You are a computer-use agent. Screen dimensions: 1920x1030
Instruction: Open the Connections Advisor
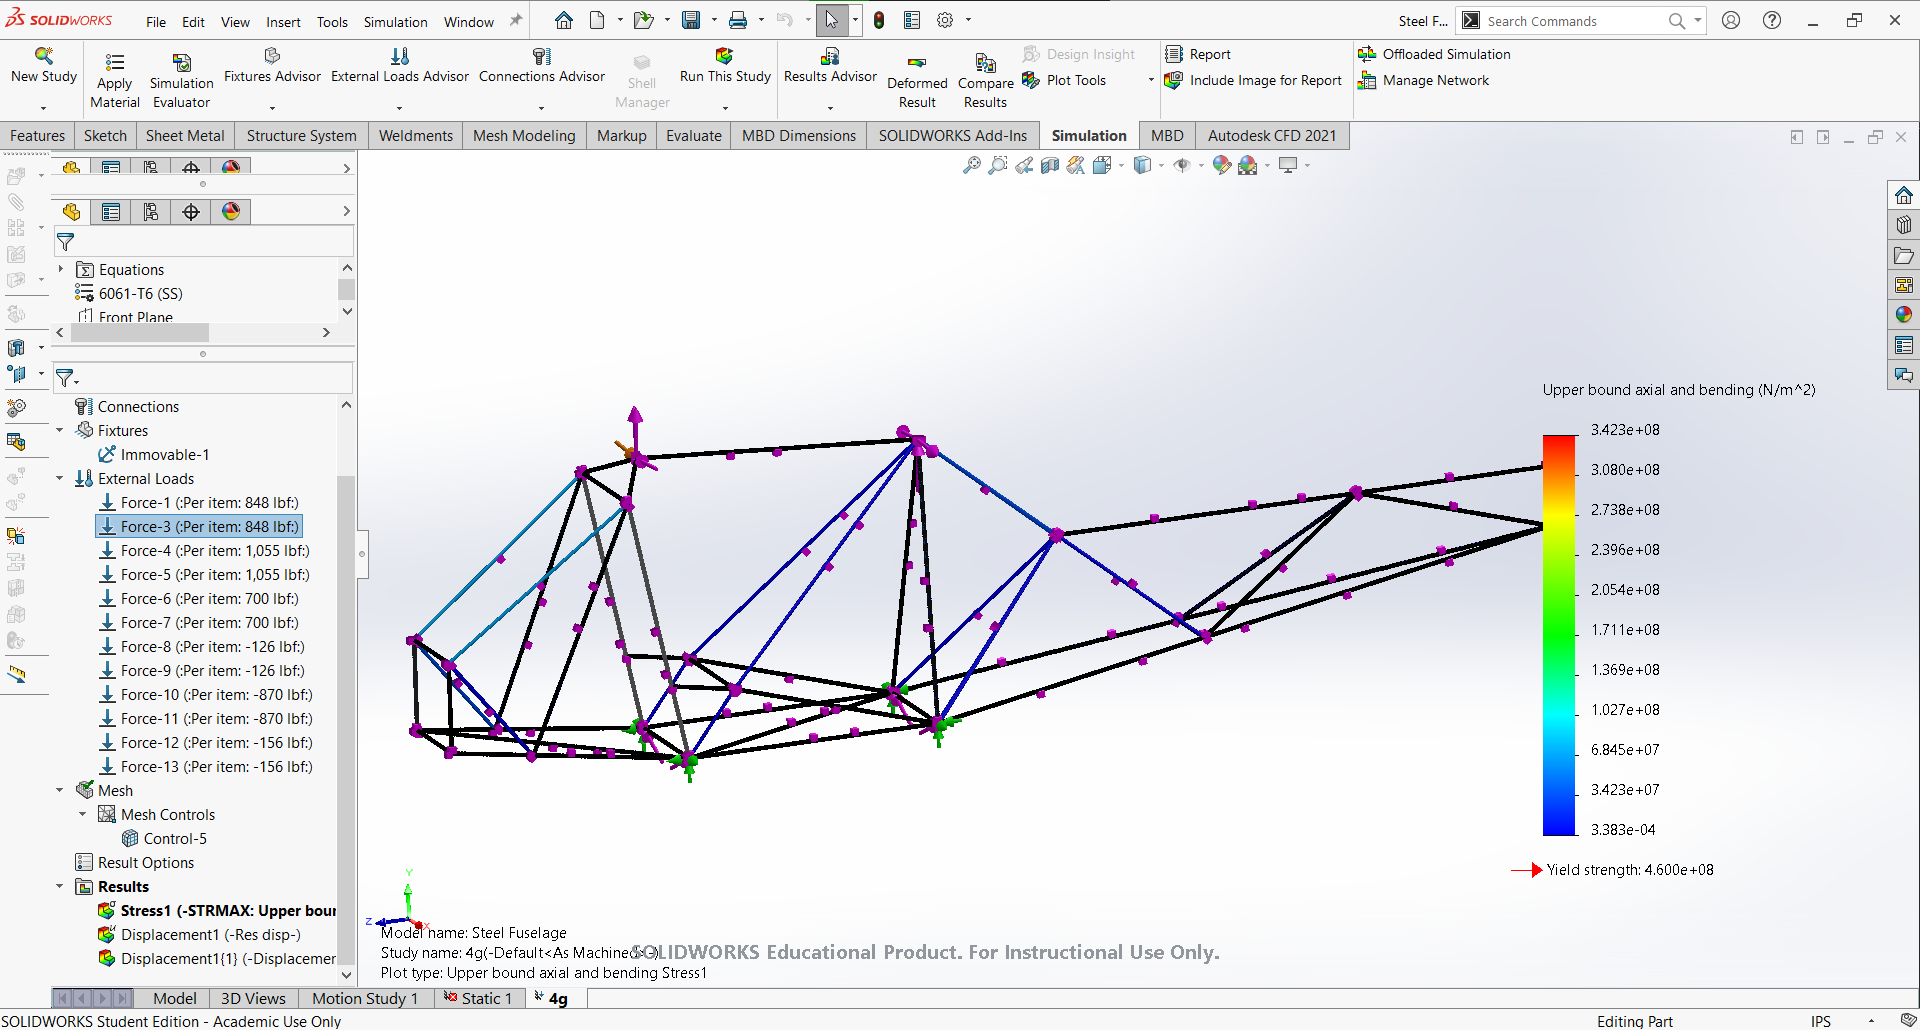pyautogui.click(x=541, y=66)
